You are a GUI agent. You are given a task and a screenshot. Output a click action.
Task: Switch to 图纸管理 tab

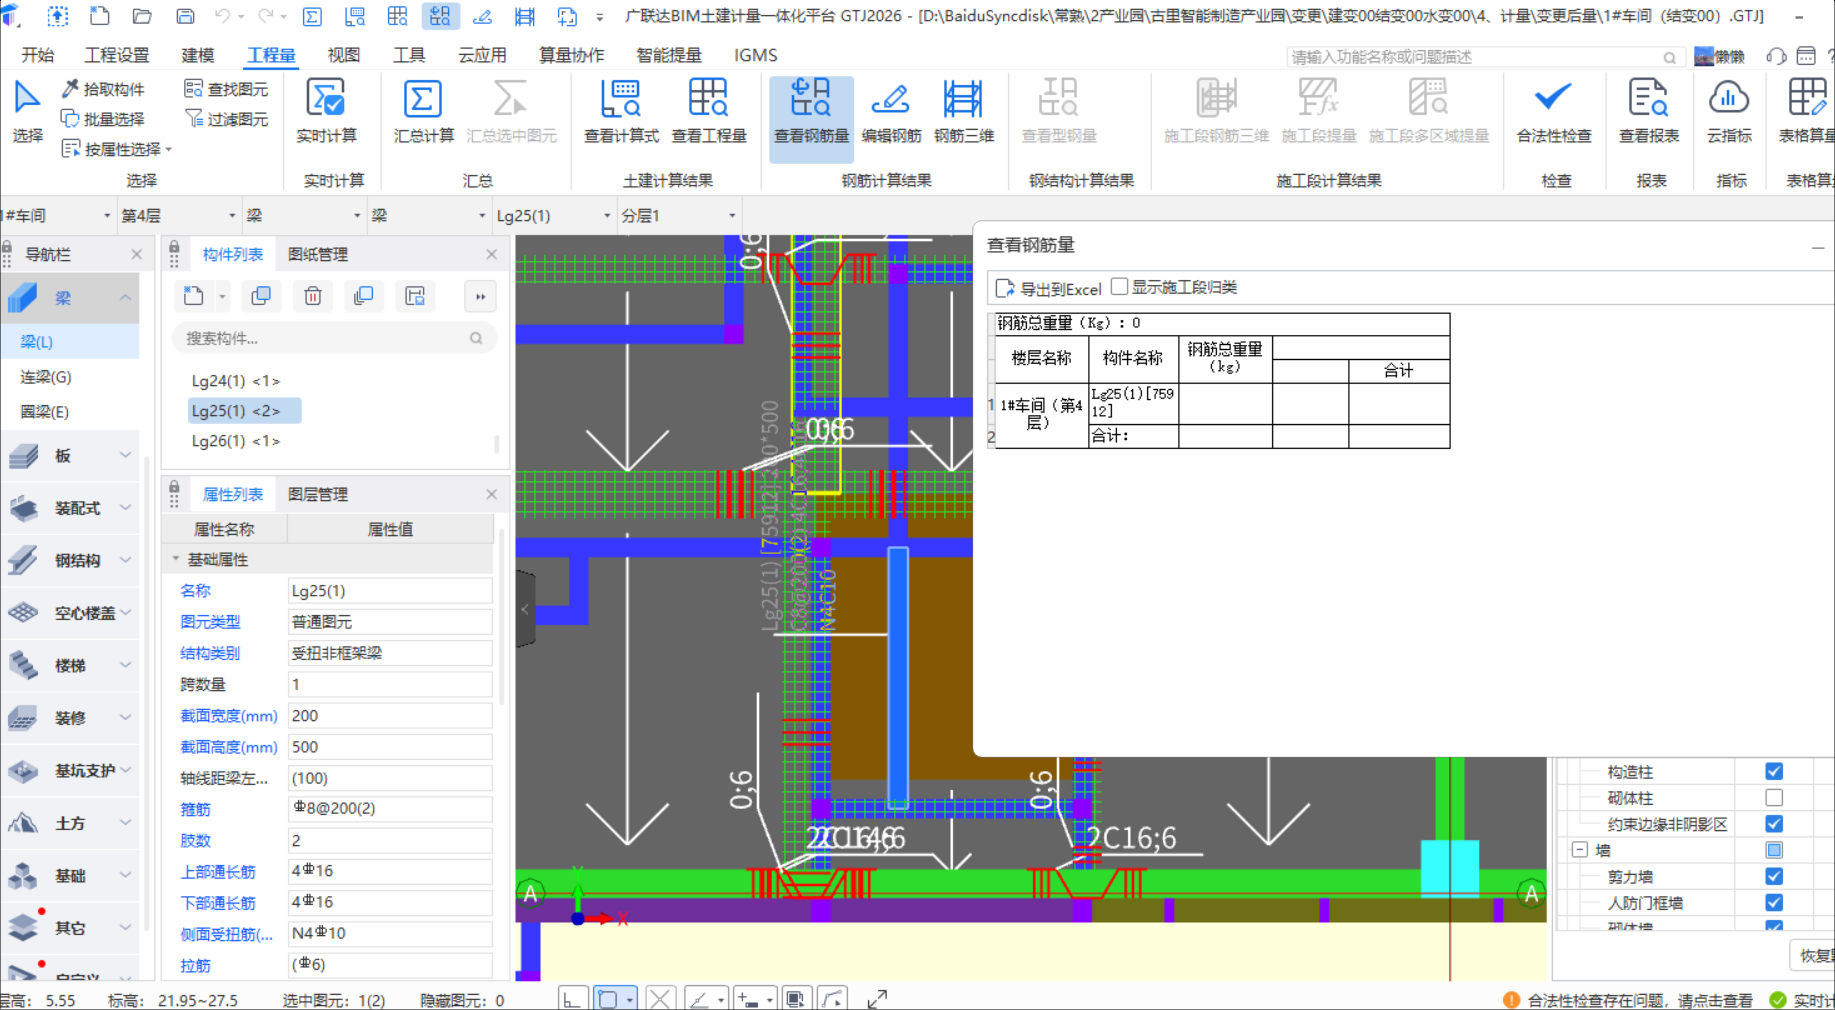(x=318, y=254)
